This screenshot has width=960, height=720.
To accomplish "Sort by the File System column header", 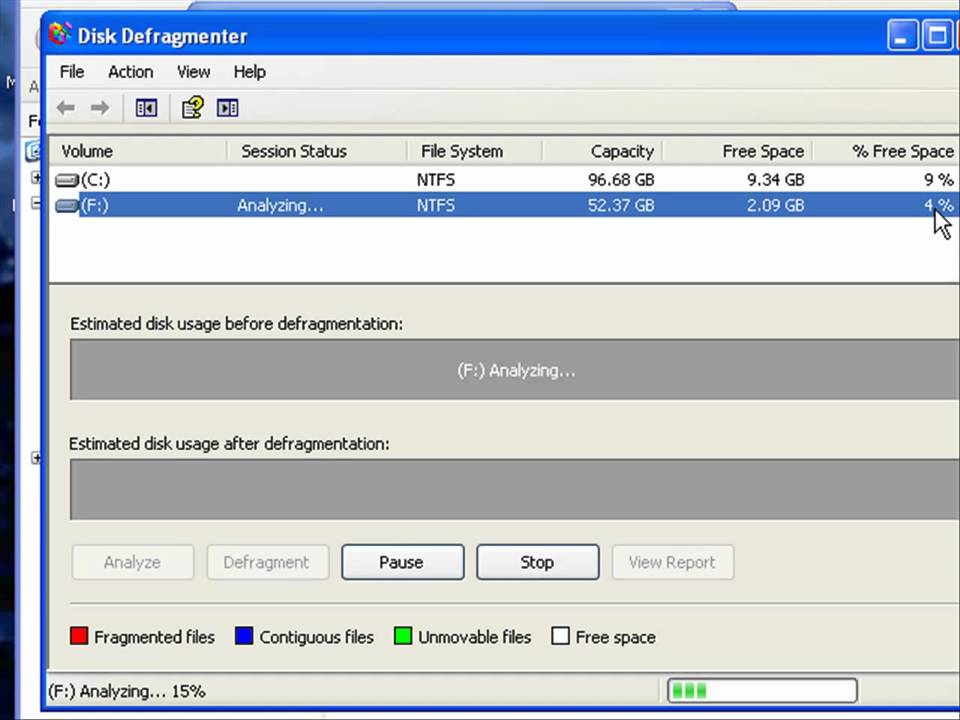I will (x=475, y=151).
